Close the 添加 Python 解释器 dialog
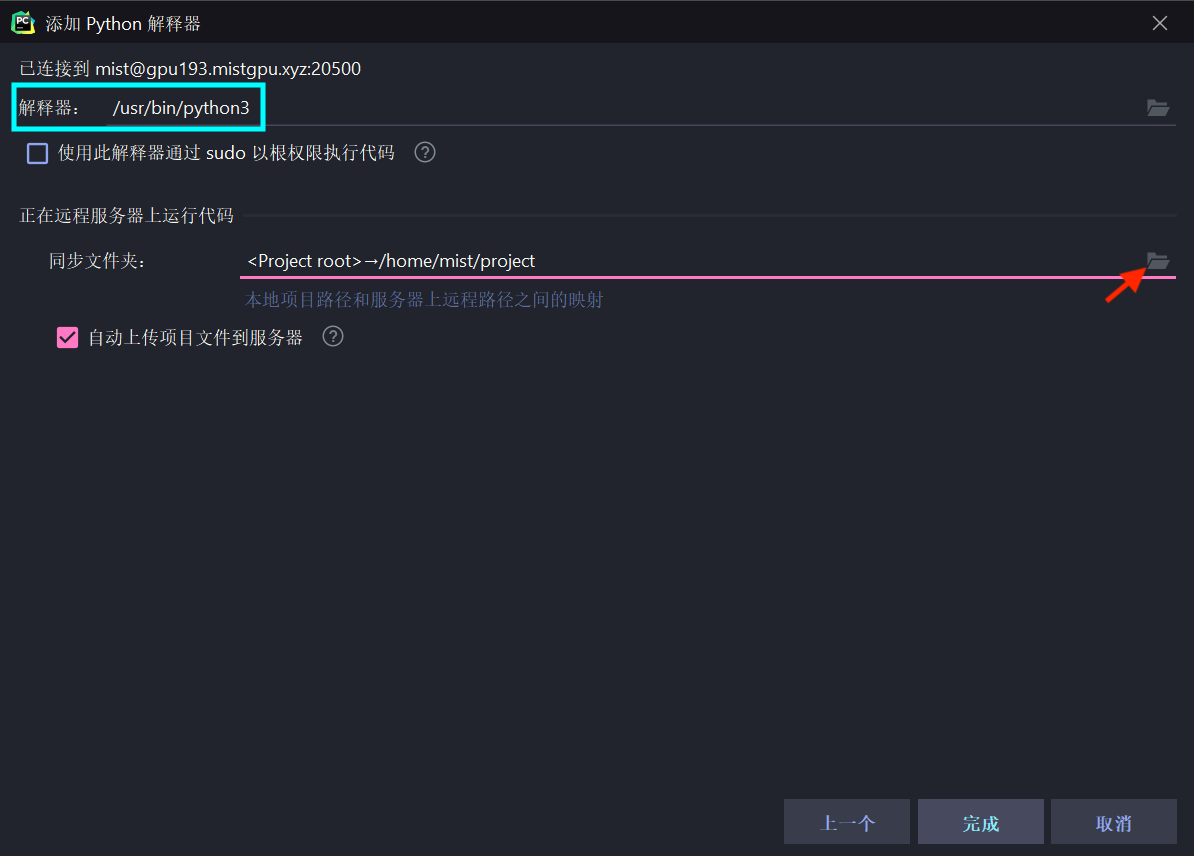Screen dimensions: 1194x856 coord(1160,23)
